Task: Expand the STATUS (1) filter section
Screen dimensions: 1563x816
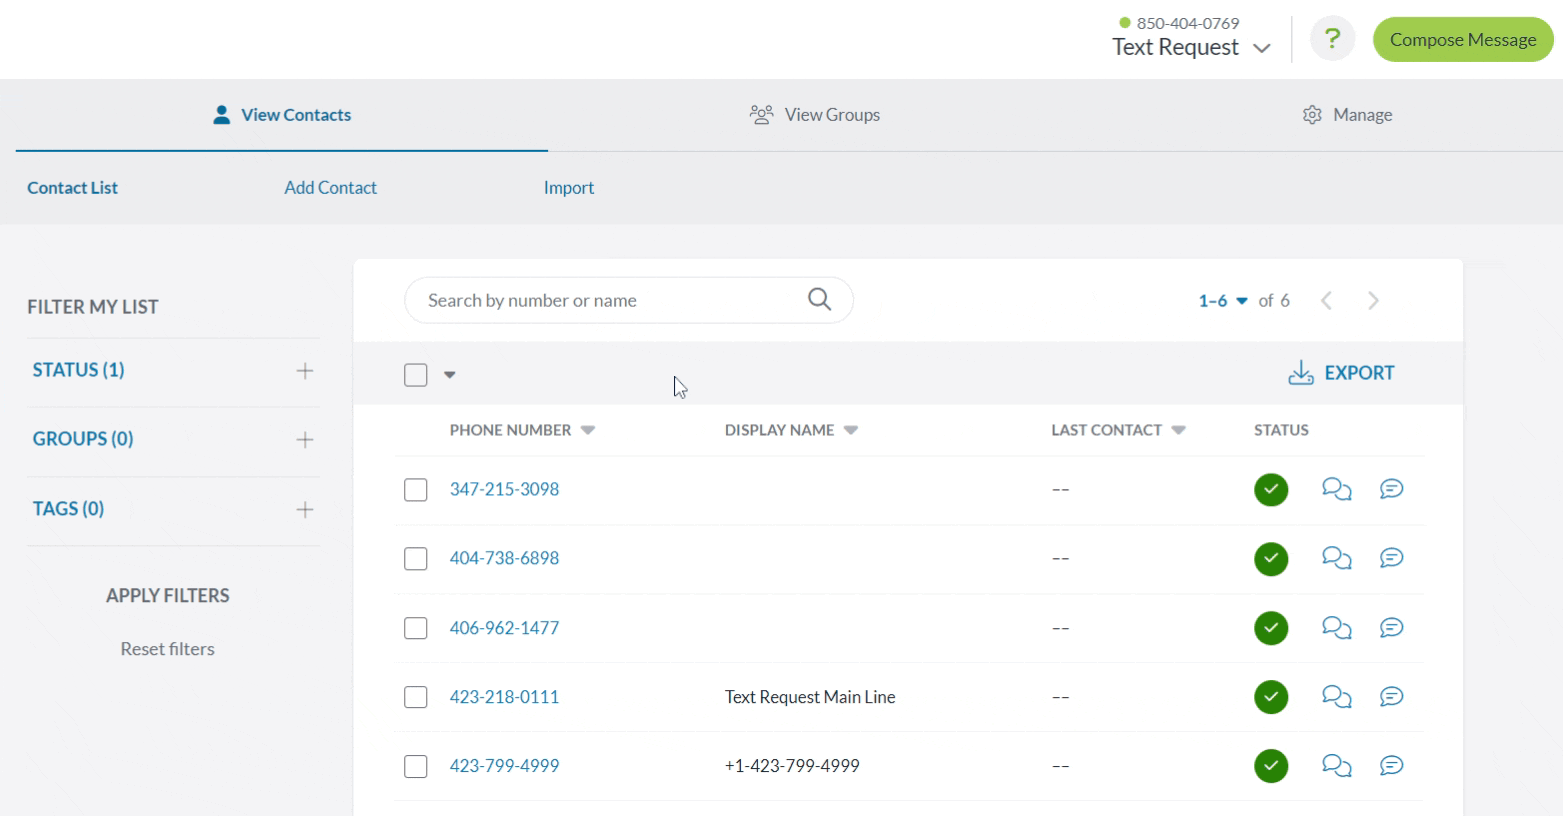Action: [x=305, y=371]
